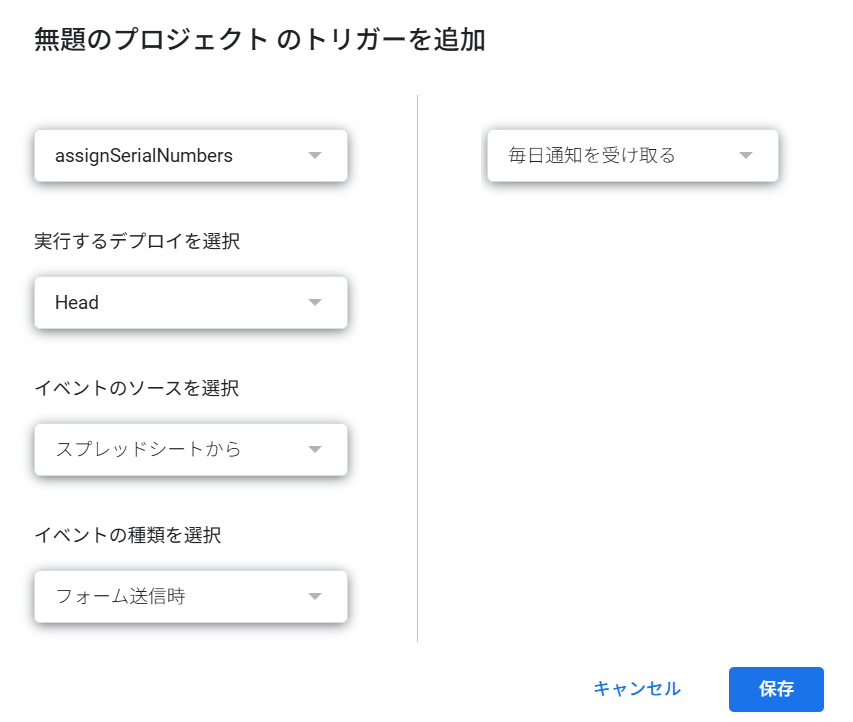Click the 保存 save button
Viewport: 853px width, 722px height.
[x=776, y=689]
